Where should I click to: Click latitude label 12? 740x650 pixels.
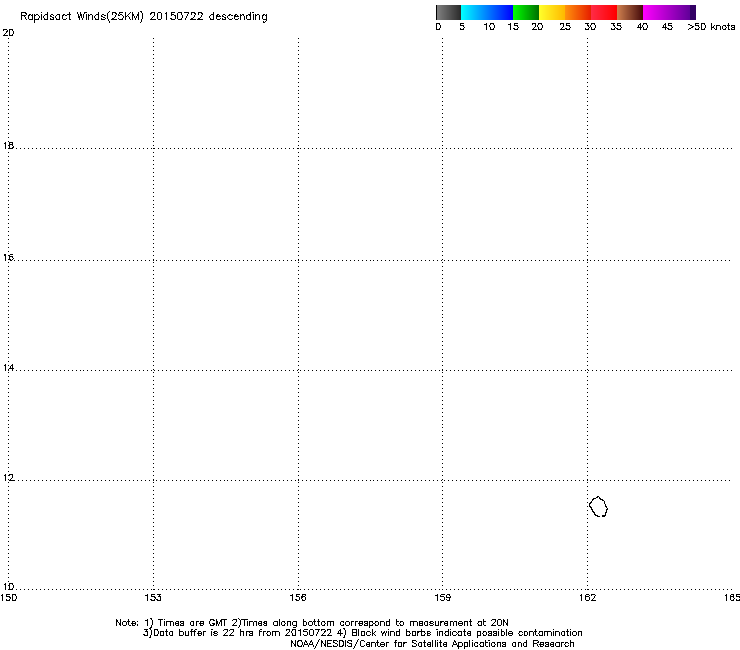pyautogui.click(x=8, y=478)
